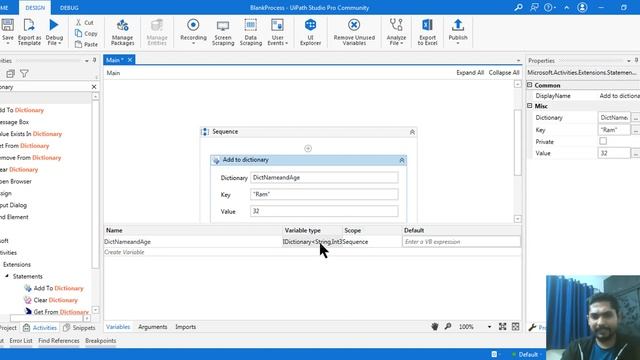640x360 pixels.
Task: Paste from clipboard with Paste
Action: pyautogui.click(x=86, y=44)
